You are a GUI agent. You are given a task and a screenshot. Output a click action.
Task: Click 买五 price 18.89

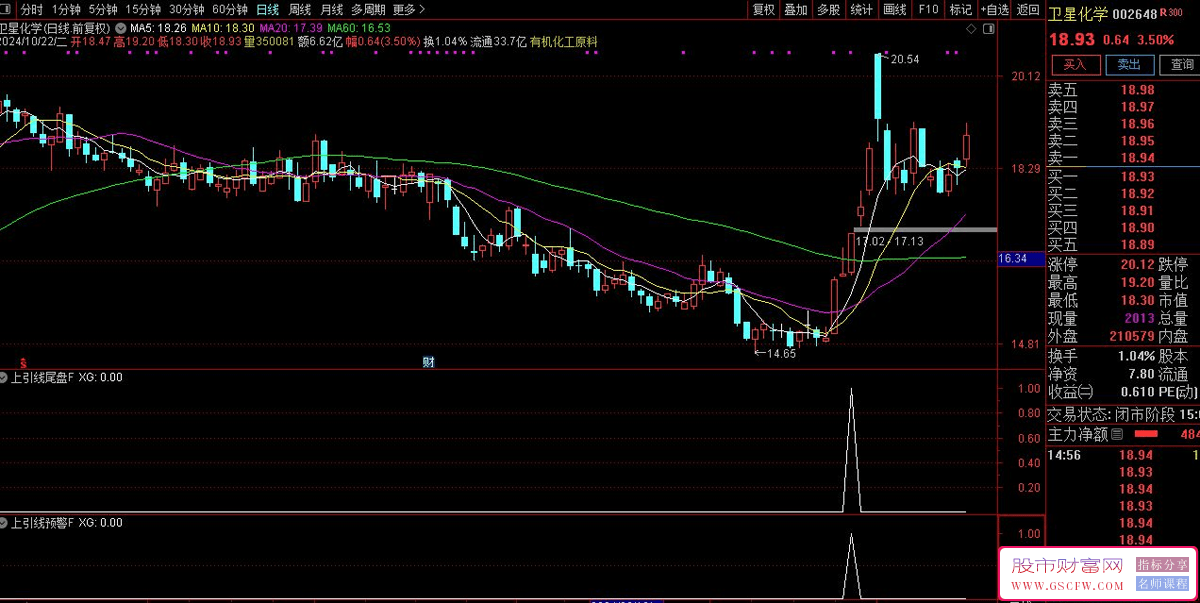(x=1137, y=245)
